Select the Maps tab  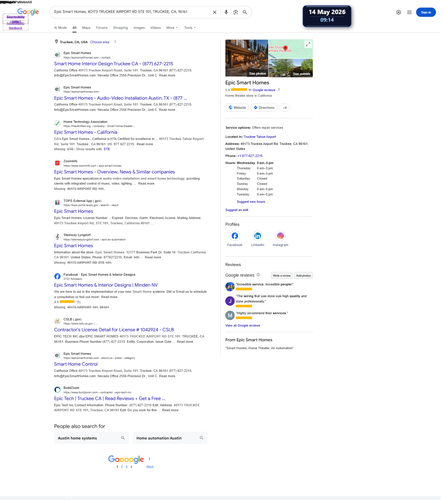[x=87, y=28]
